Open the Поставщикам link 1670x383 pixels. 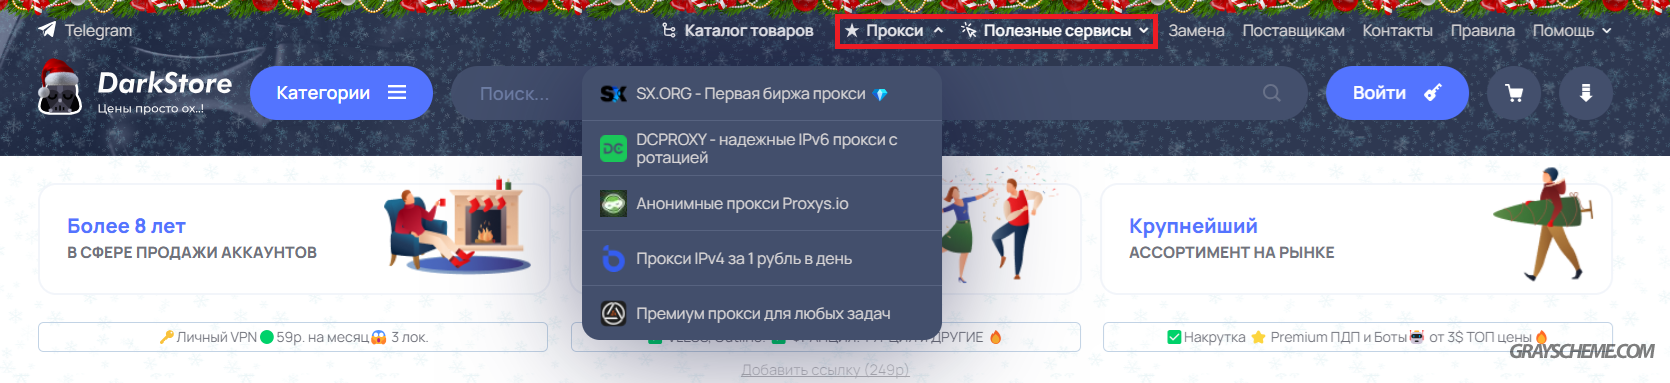(x=1293, y=31)
